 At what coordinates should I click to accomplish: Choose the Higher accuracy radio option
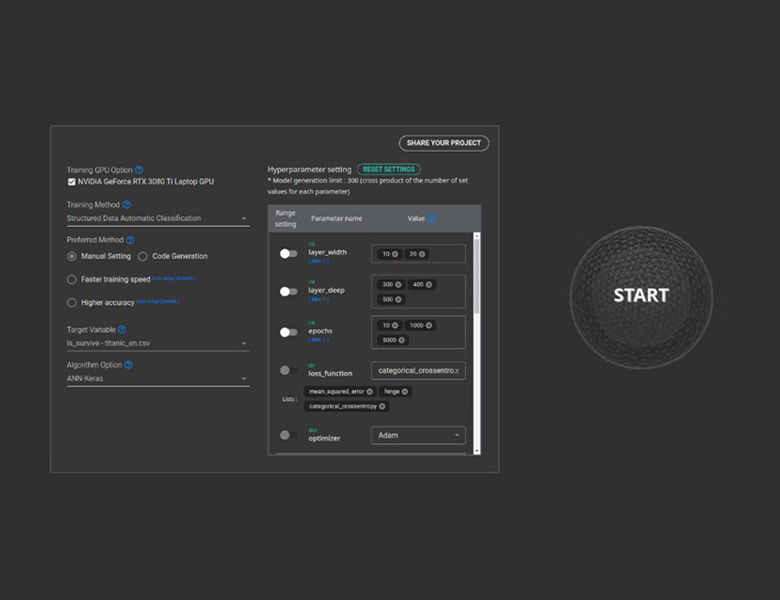coord(71,302)
